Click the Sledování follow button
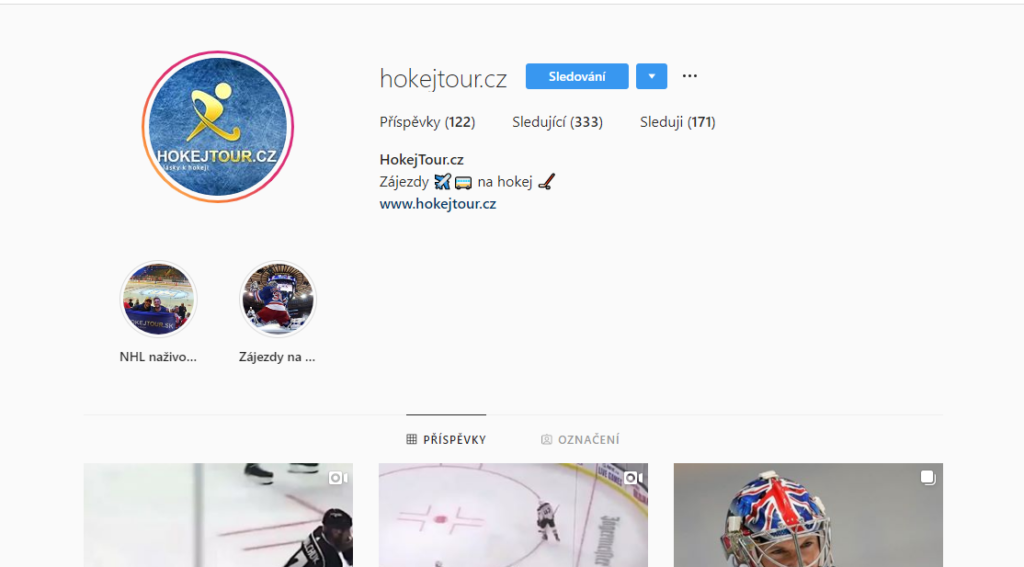 [x=577, y=76]
